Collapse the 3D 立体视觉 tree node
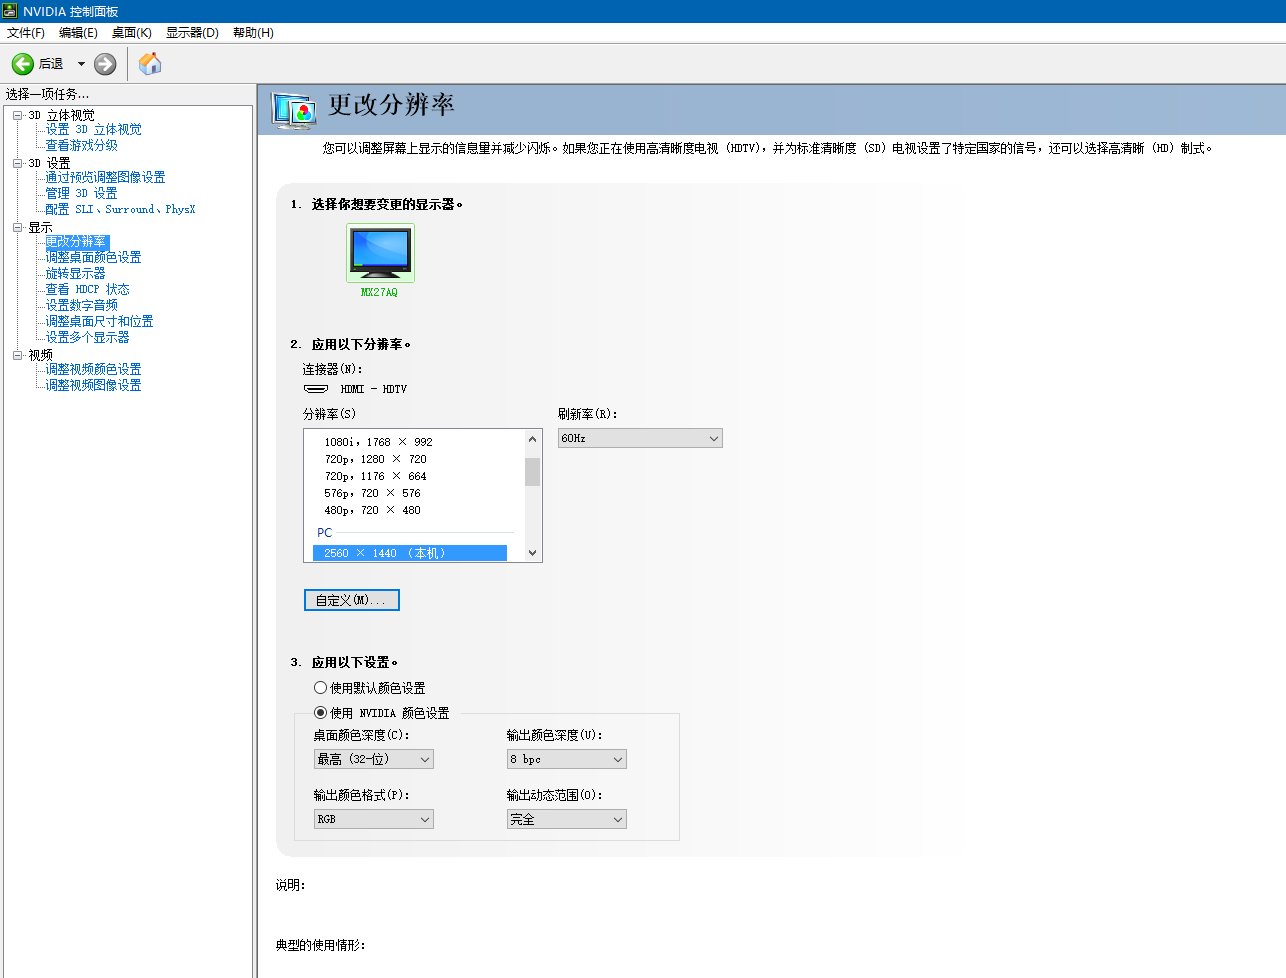The image size is (1286, 978). pos(17,115)
